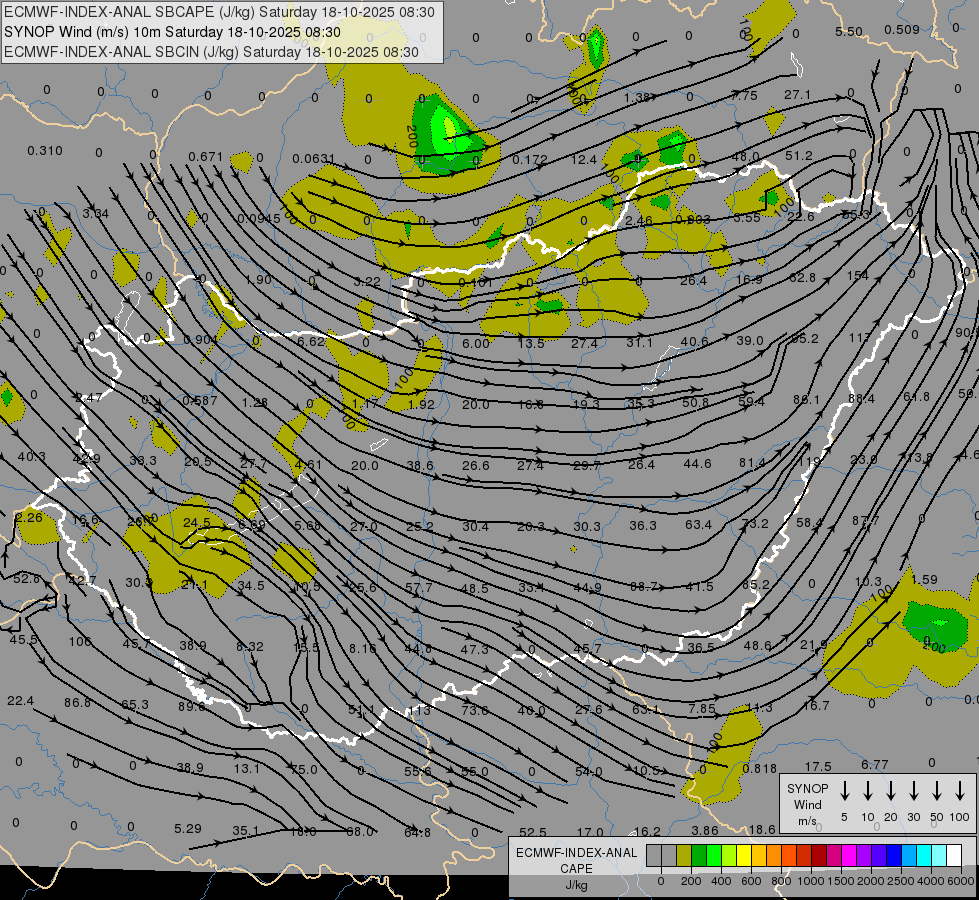Click the map value 1.59

coord(924,580)
